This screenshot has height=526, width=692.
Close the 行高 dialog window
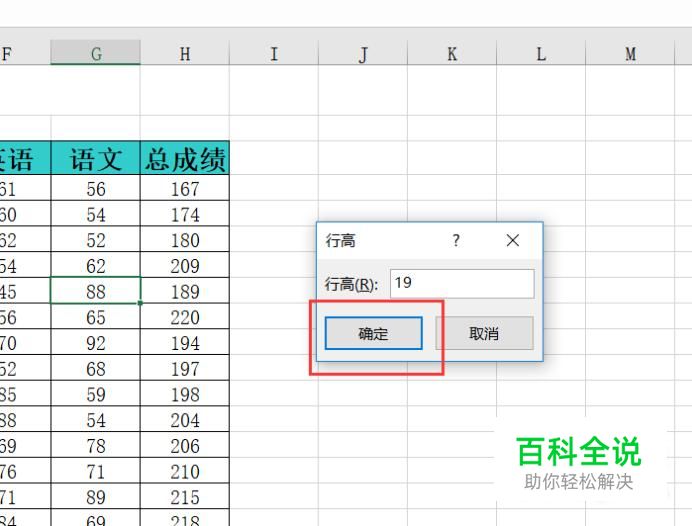point(512,240)
